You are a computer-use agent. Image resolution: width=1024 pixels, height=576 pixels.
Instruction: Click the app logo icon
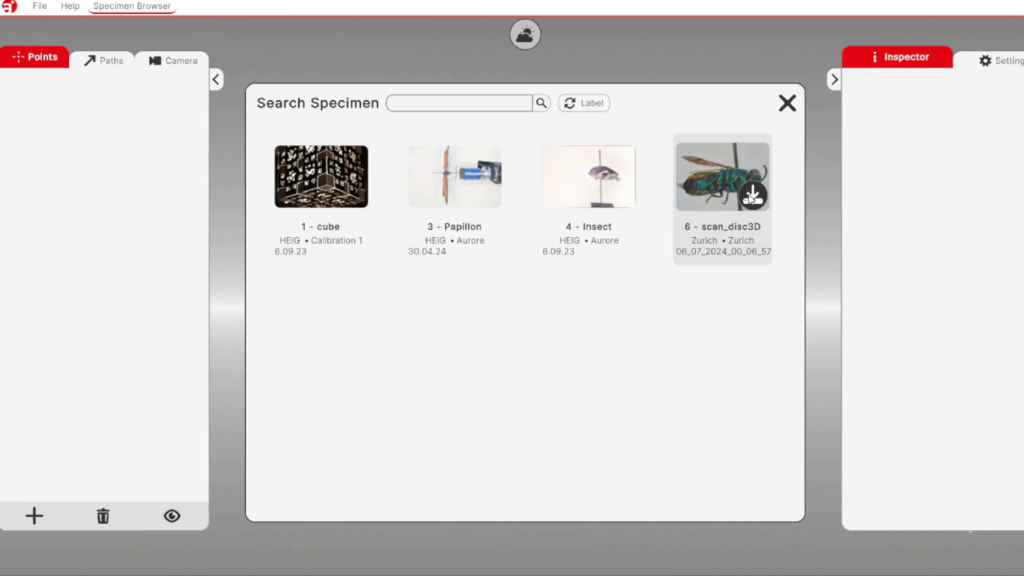9,7
